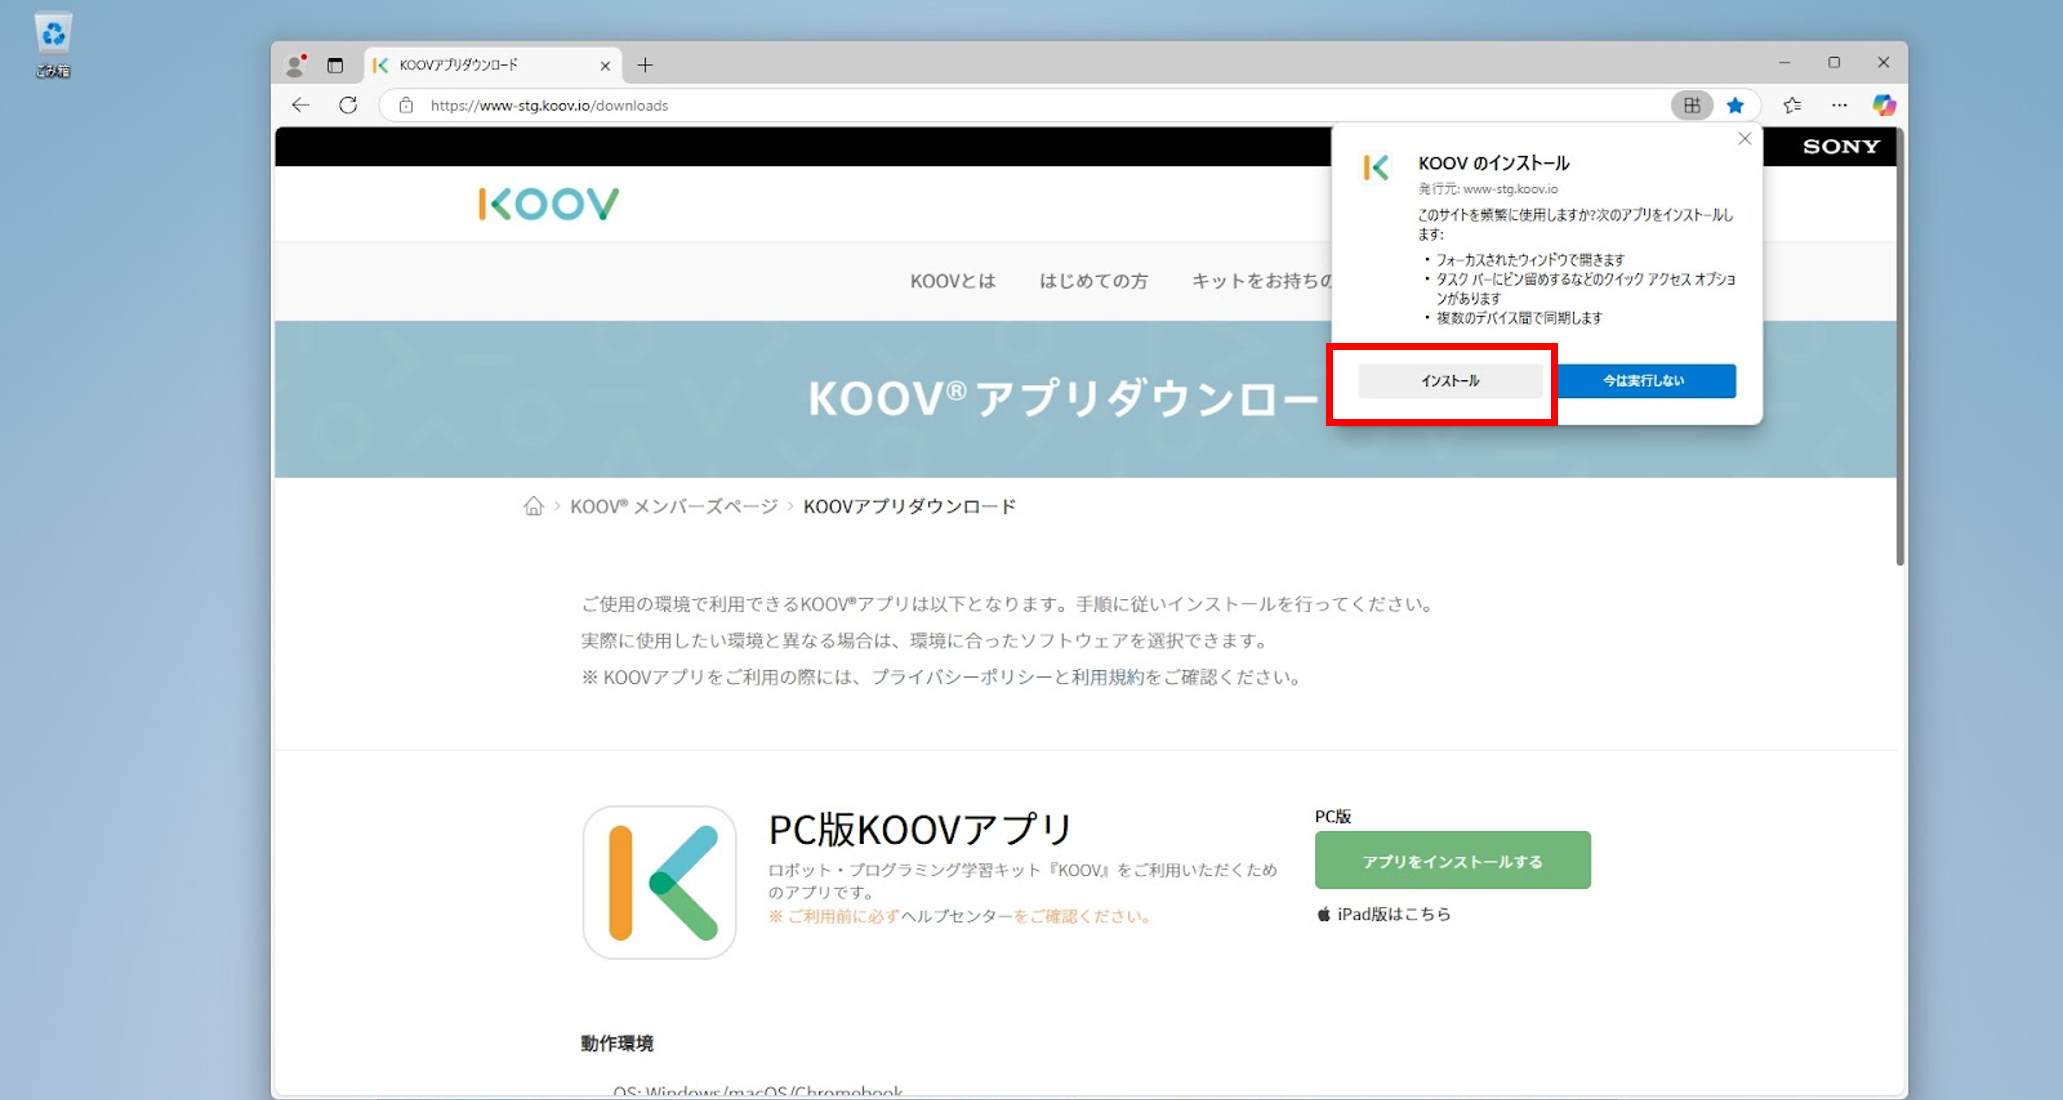This screenshot has height=1100, width=2063.
Task: Open the favorites list icon
Action: coord(1791,105)
